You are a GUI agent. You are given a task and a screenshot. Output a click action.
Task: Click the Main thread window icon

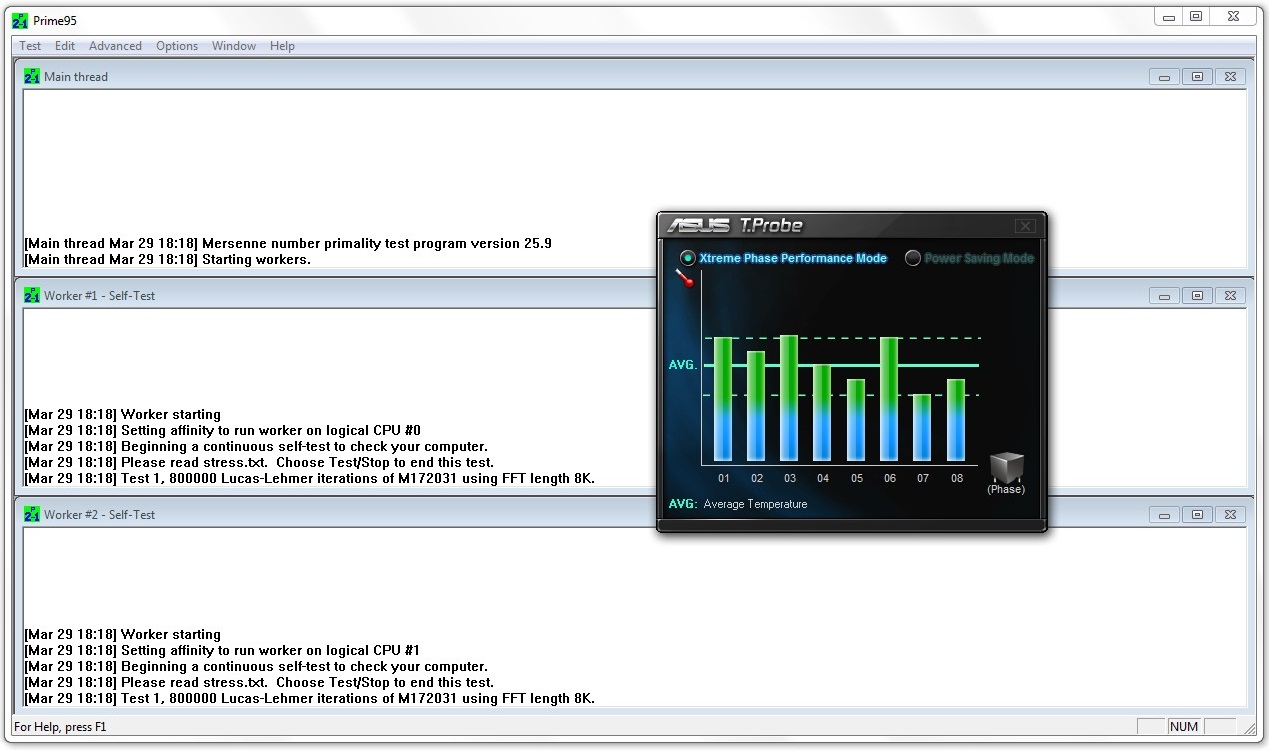coord(32,77)
